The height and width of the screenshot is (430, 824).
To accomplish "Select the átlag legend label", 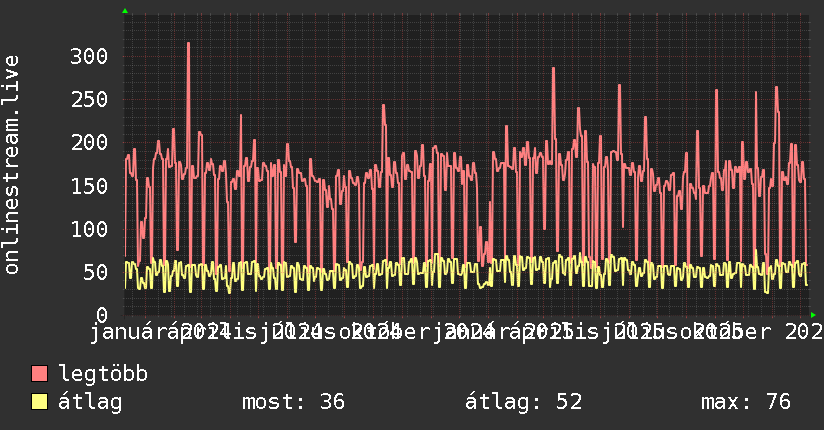I will pyautogui.click(x=90, y=402).
